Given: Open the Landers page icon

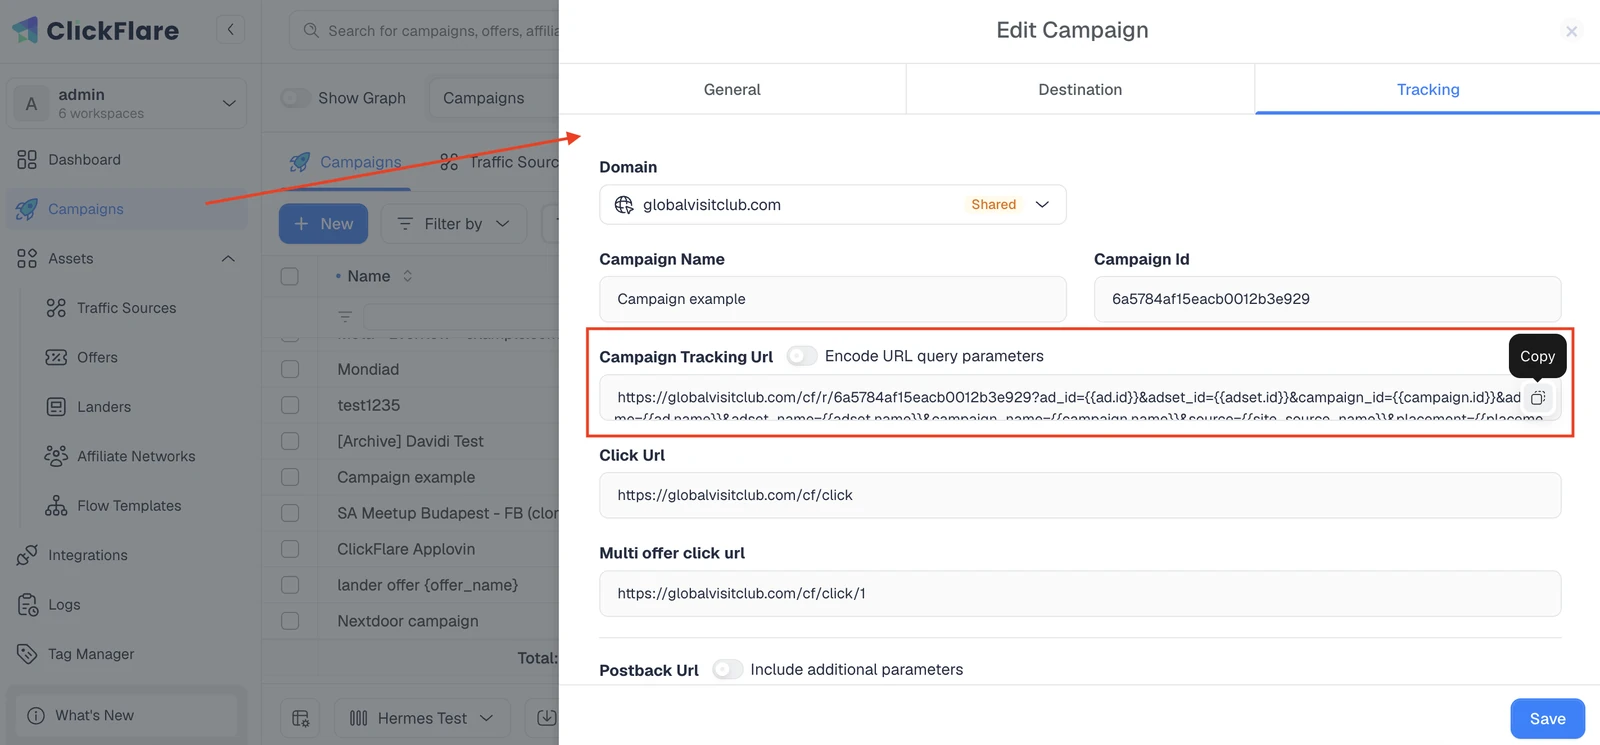Looking at the screenshot, I should tap(56, 407).
